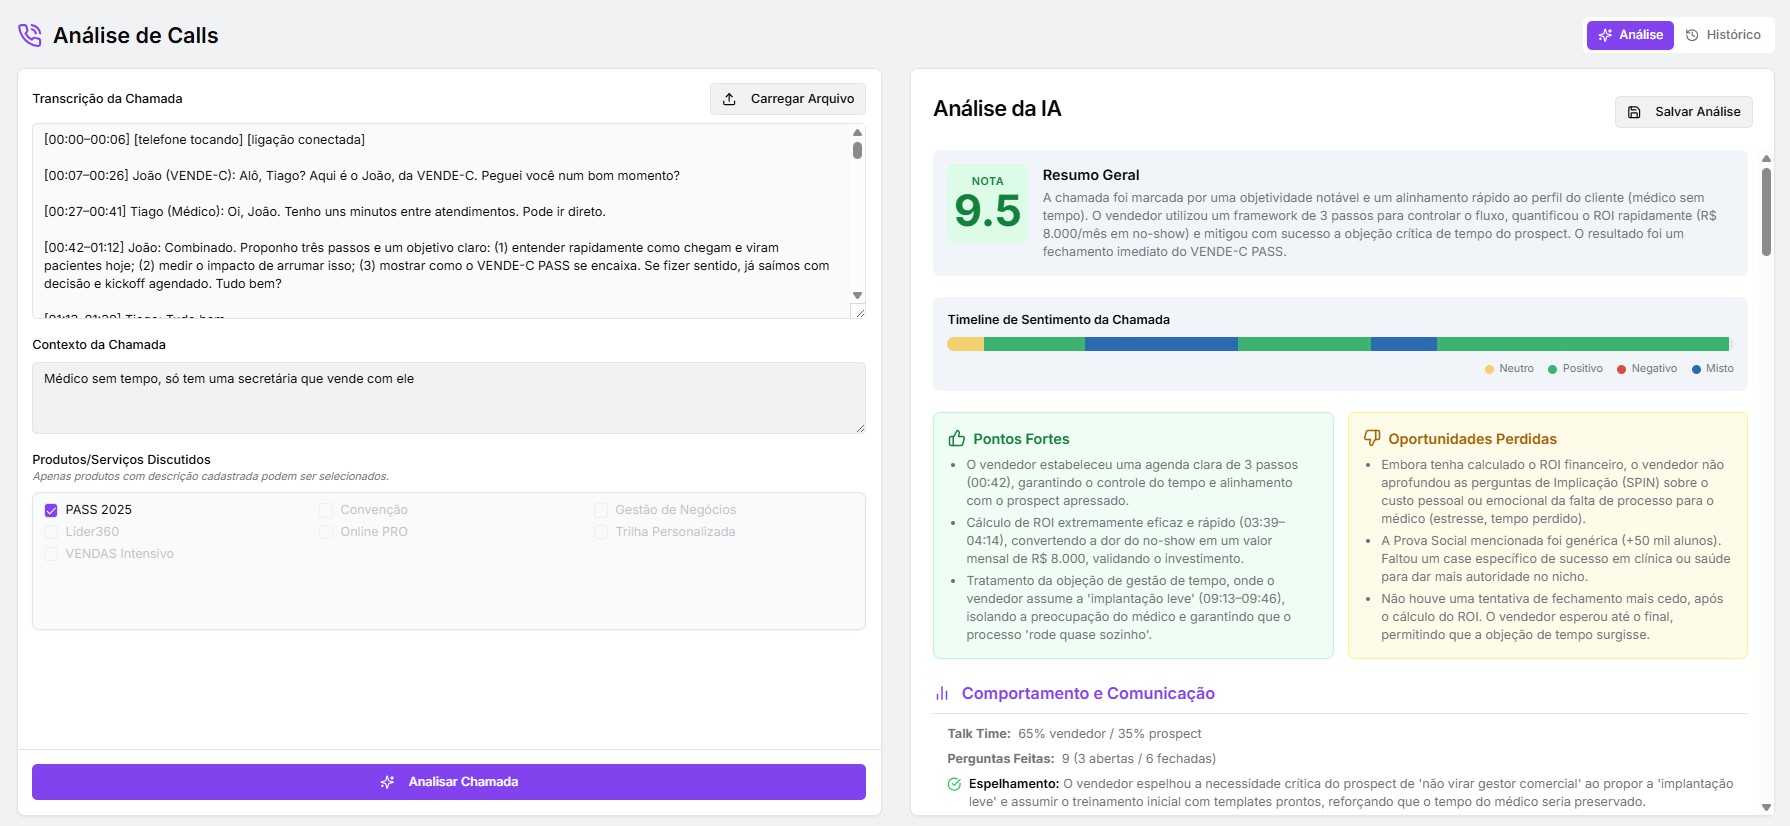Tick the Líder360 product checkbox

pos(51,532)
